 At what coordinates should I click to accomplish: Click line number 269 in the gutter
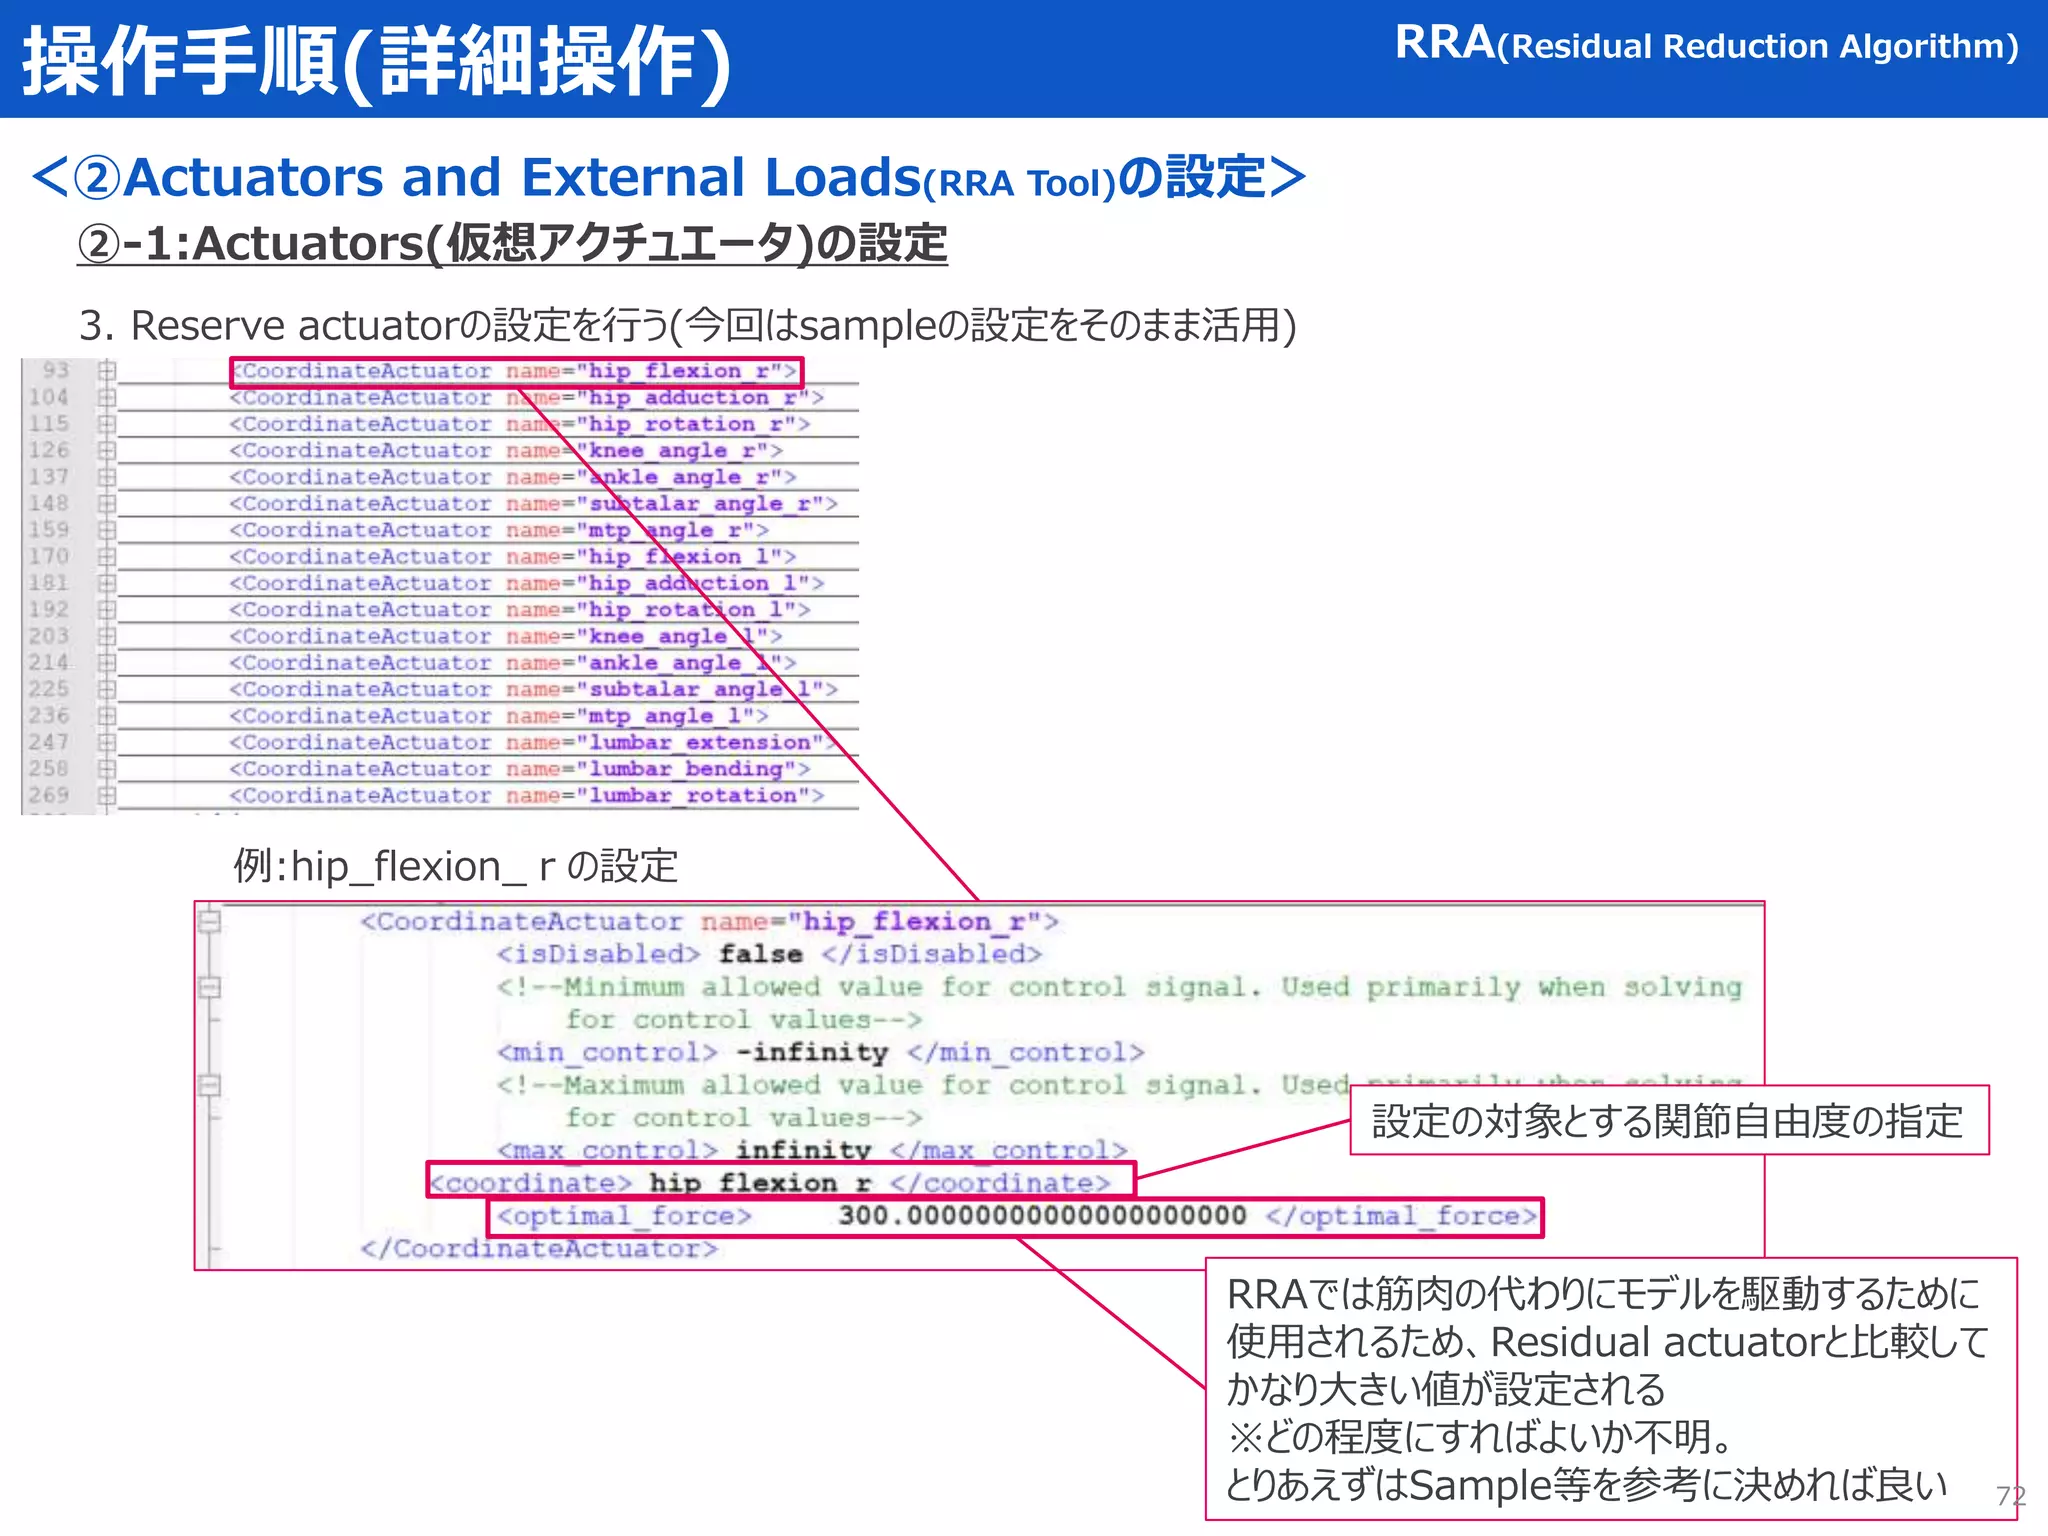[48, 795]
